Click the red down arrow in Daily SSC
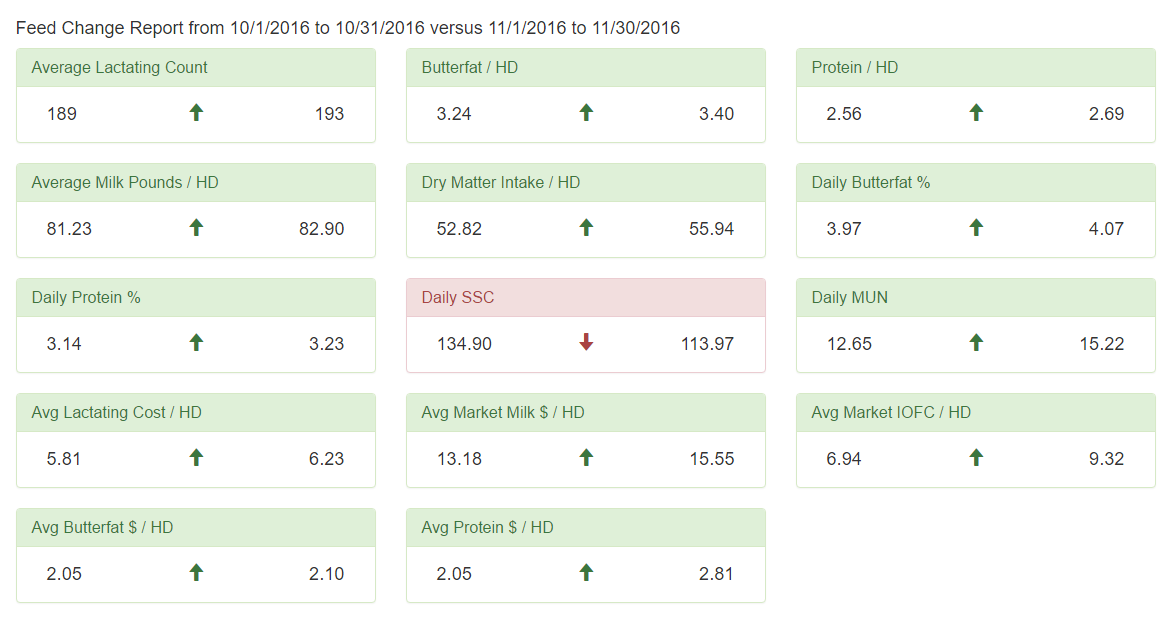Screen dimensions: 1175x630 click(x=586, y=343)
